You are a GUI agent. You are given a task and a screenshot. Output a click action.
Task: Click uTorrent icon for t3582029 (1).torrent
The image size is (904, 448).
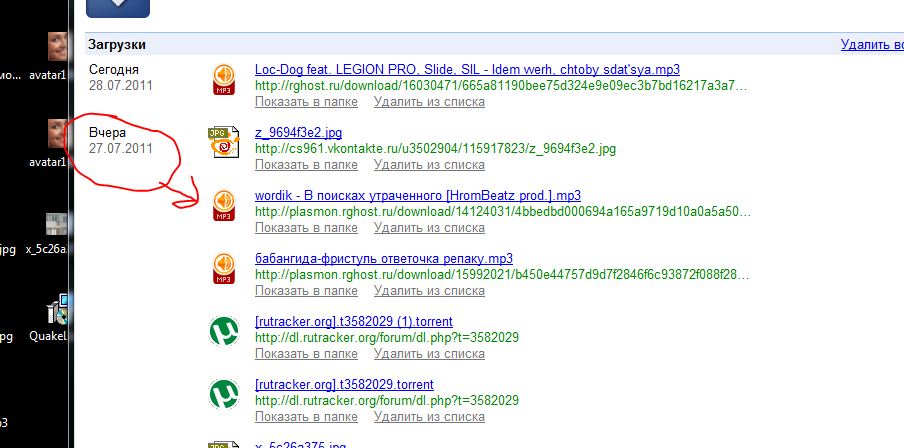coord(223,331)
